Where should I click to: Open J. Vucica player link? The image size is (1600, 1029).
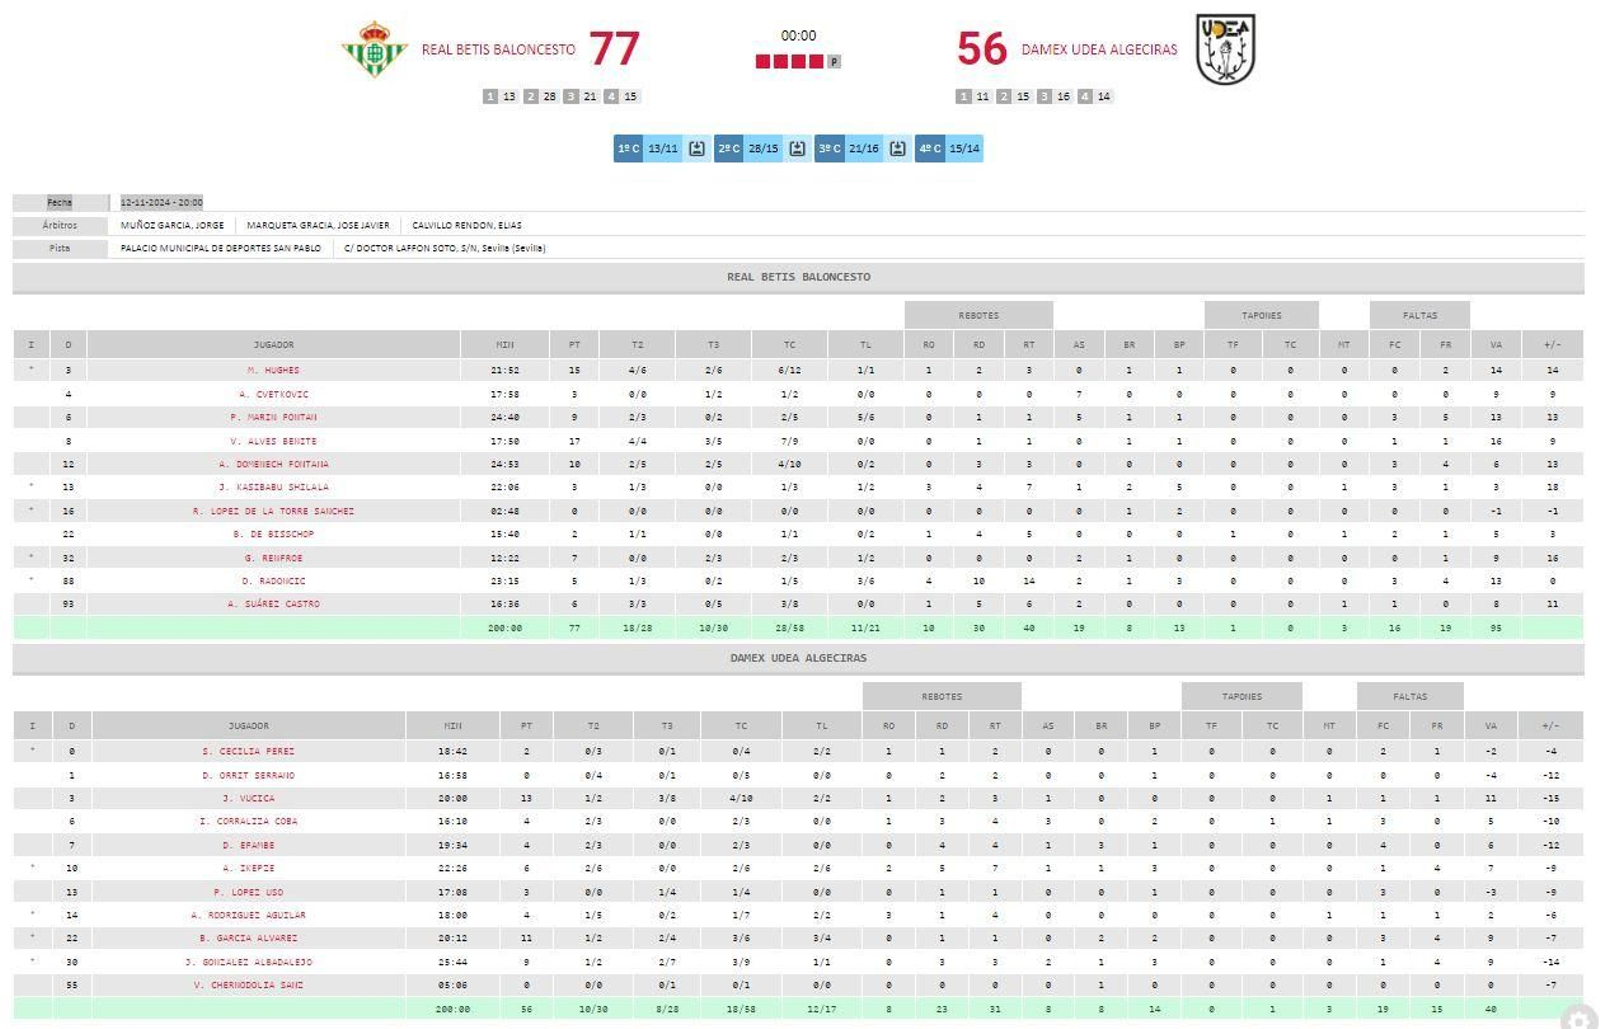point(248,798)
